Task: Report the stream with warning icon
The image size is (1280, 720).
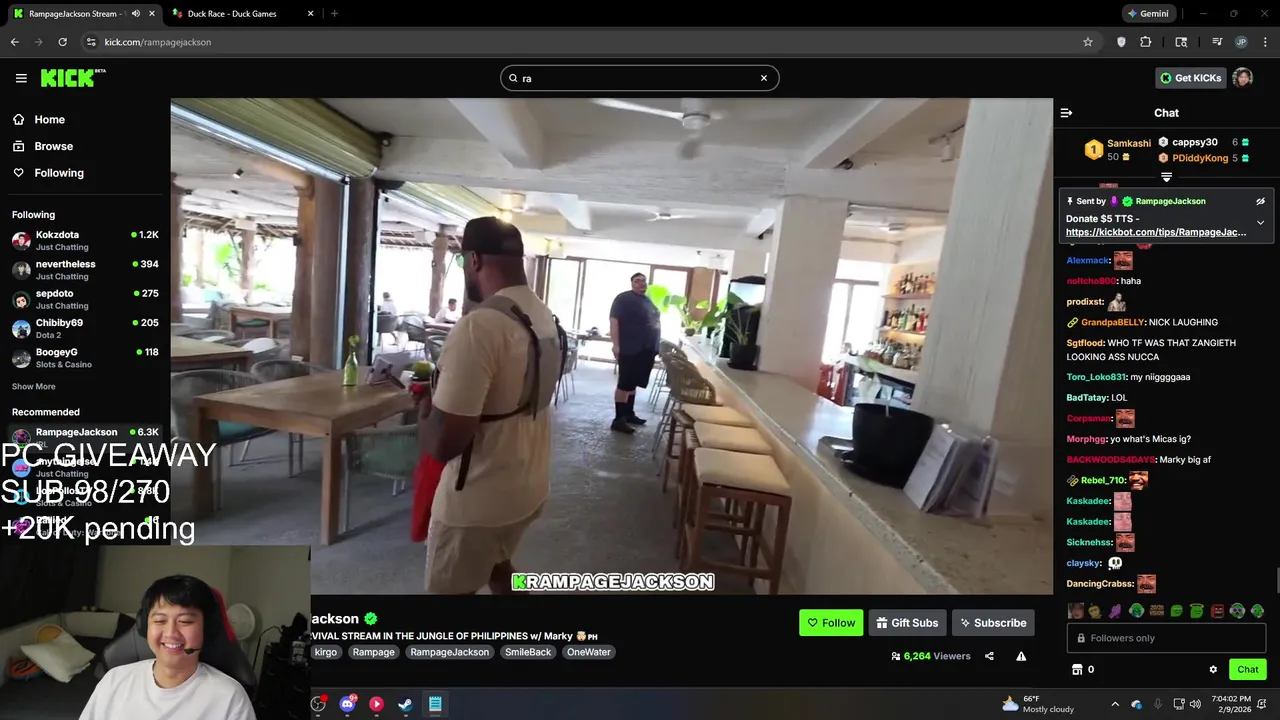Action: (1021, 656)
